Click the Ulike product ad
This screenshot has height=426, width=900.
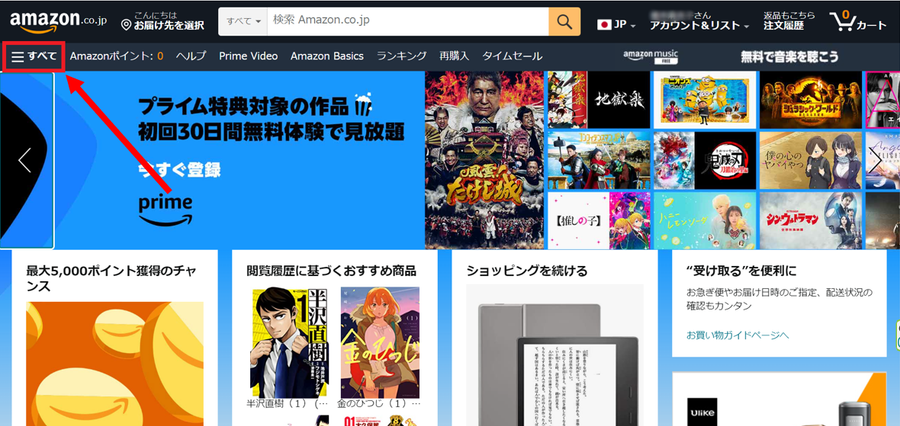pos(779,399)
